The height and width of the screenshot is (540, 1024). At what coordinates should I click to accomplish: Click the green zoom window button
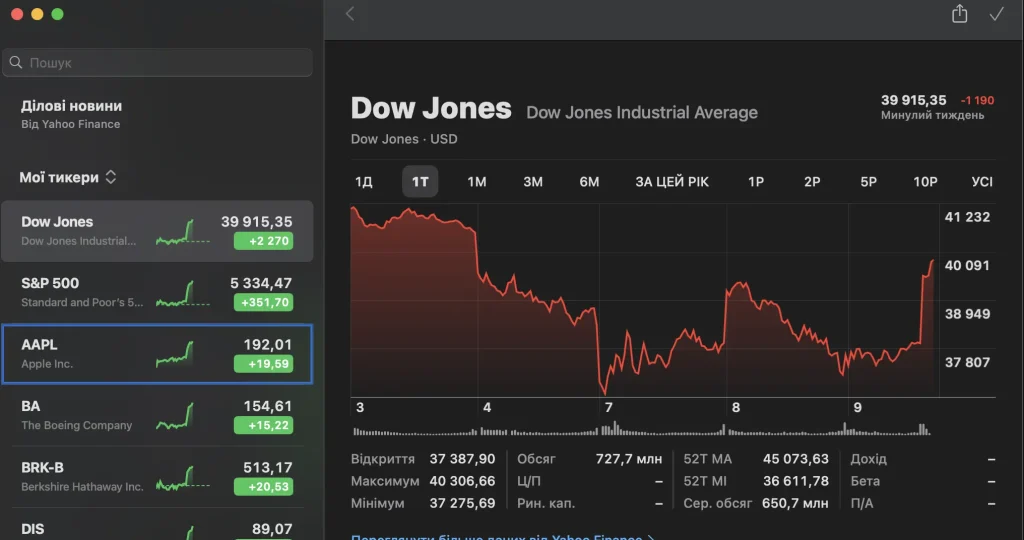pyautogui.click(x=57, y=14)
